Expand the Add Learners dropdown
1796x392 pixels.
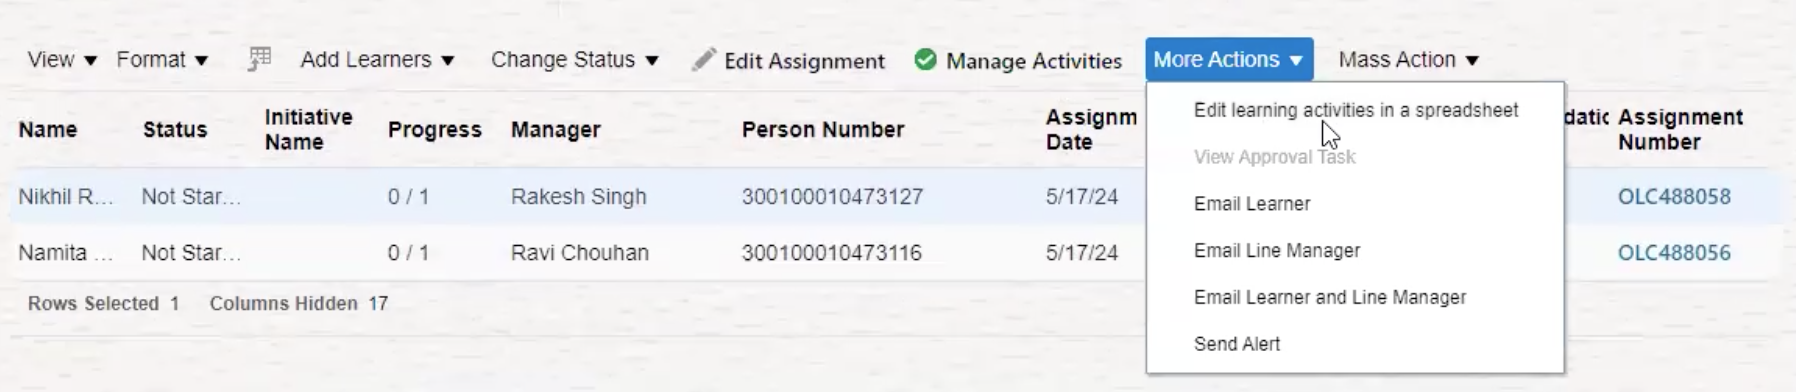377,60
